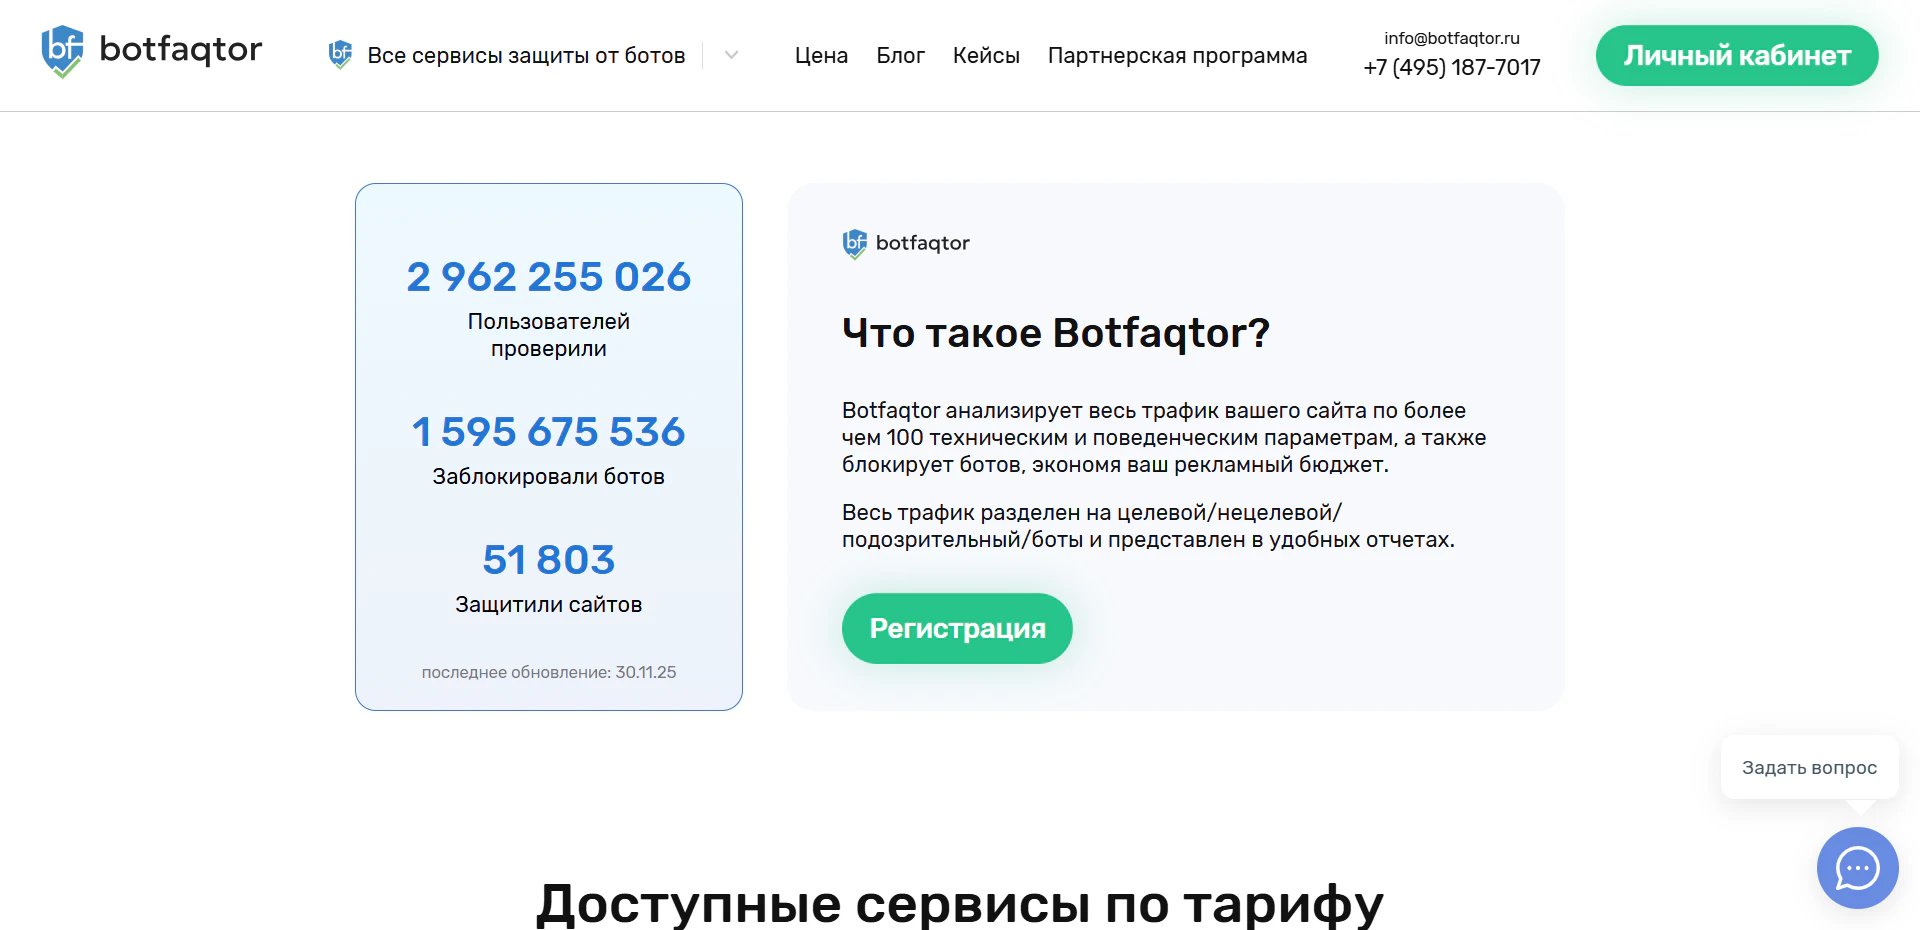This screenshot has height=930, width=1920.
Task: Go to the Цена page
Action: click(821, 56)
